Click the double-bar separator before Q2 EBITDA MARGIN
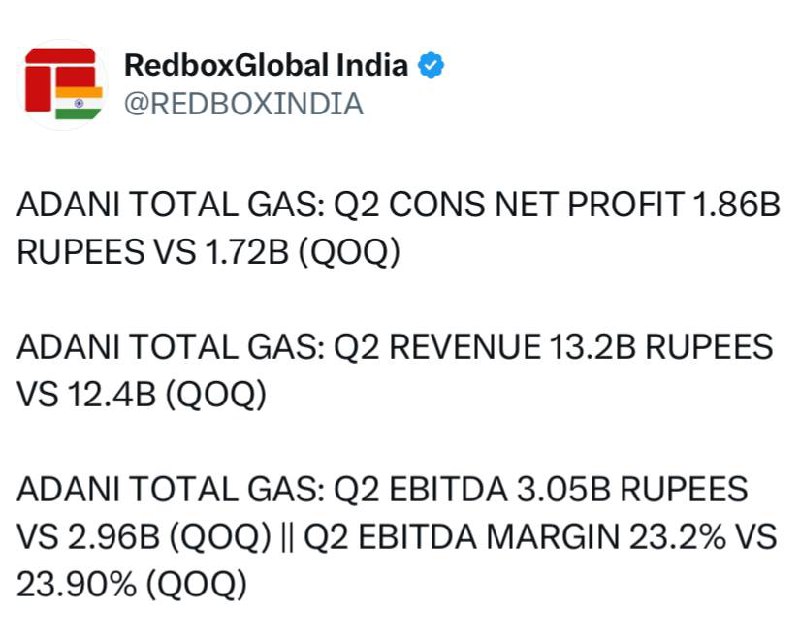Viewport: 800px width, 642px height. (288, 537)
